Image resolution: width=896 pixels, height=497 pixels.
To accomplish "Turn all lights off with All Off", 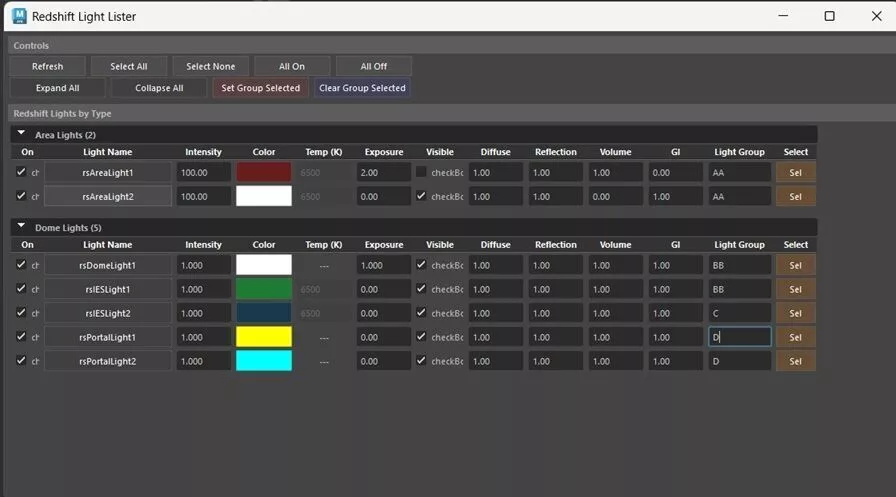I will (x=374, y=66).
